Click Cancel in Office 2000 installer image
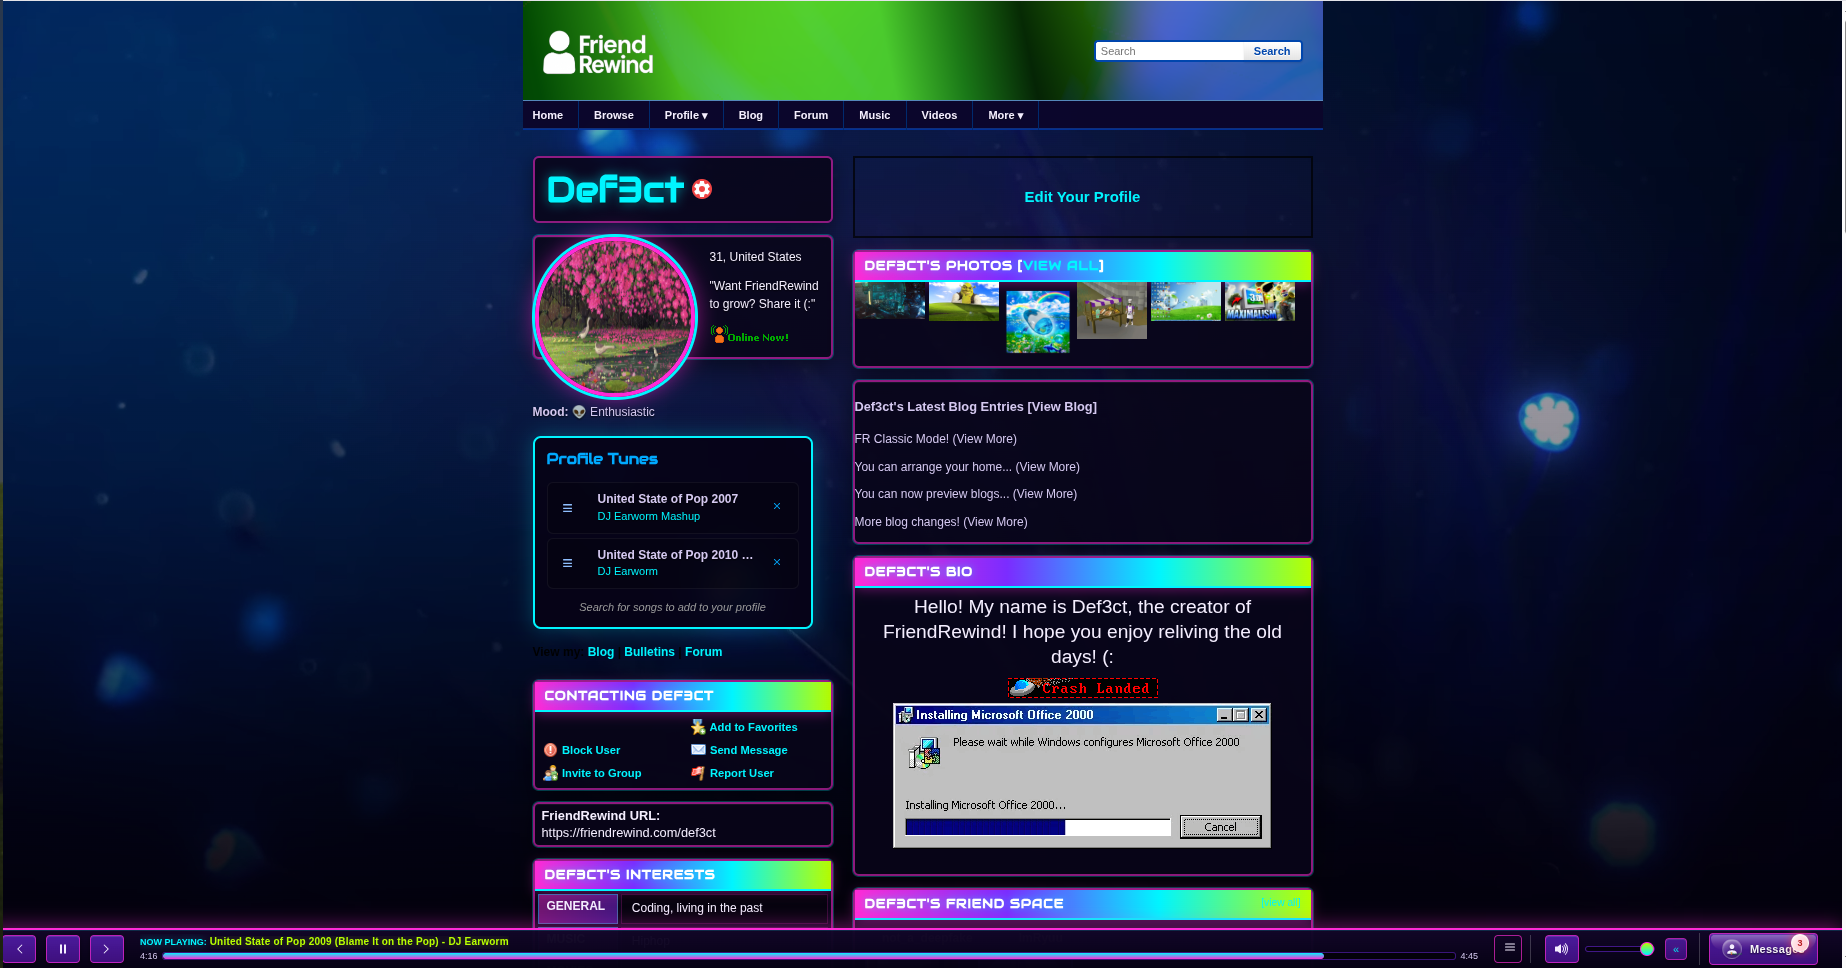1846x968 pixels. point(1220,827)
